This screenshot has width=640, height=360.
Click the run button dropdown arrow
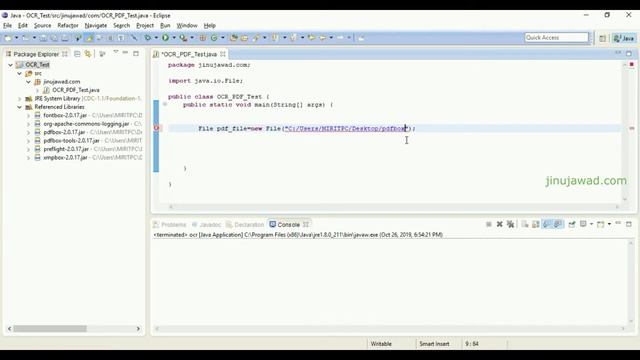[x=174, y=38]
